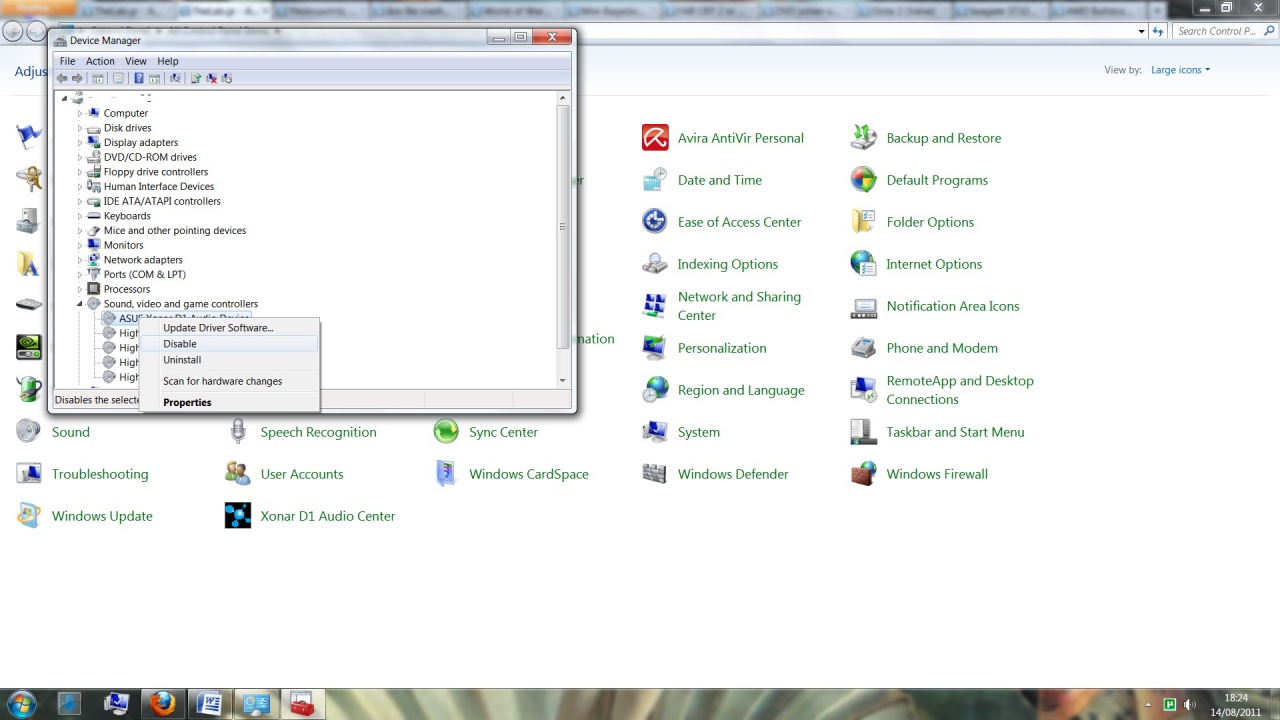The width and height of the screenshot is (1280, 720).
Task: Click the Search Control Panel field
Action: pyautogui.click(x=1216, y=31)
